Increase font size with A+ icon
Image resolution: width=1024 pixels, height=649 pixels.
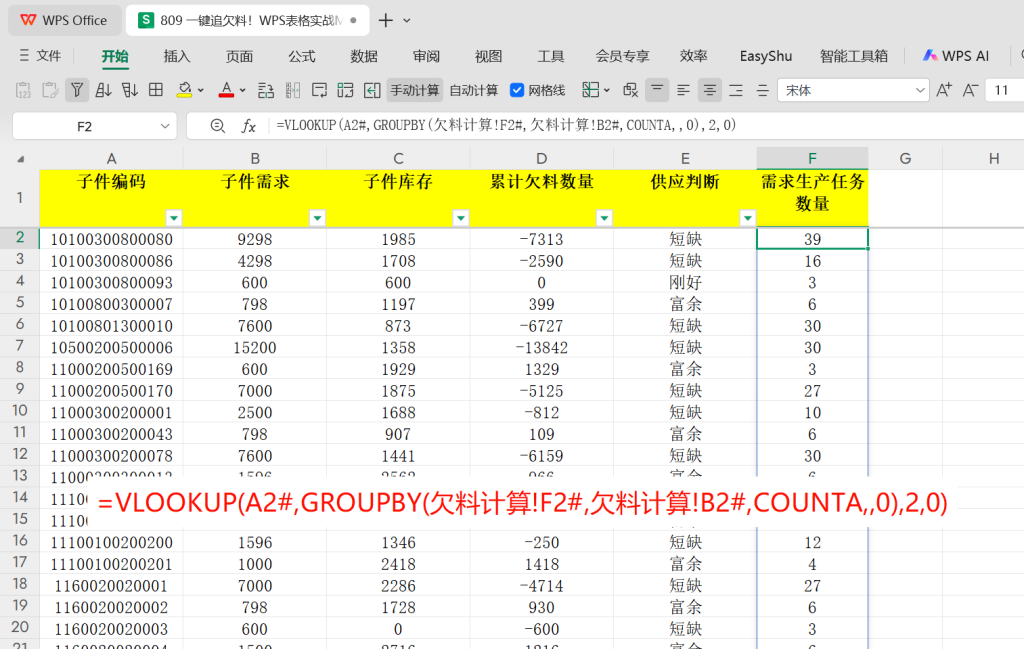point(944,90)
